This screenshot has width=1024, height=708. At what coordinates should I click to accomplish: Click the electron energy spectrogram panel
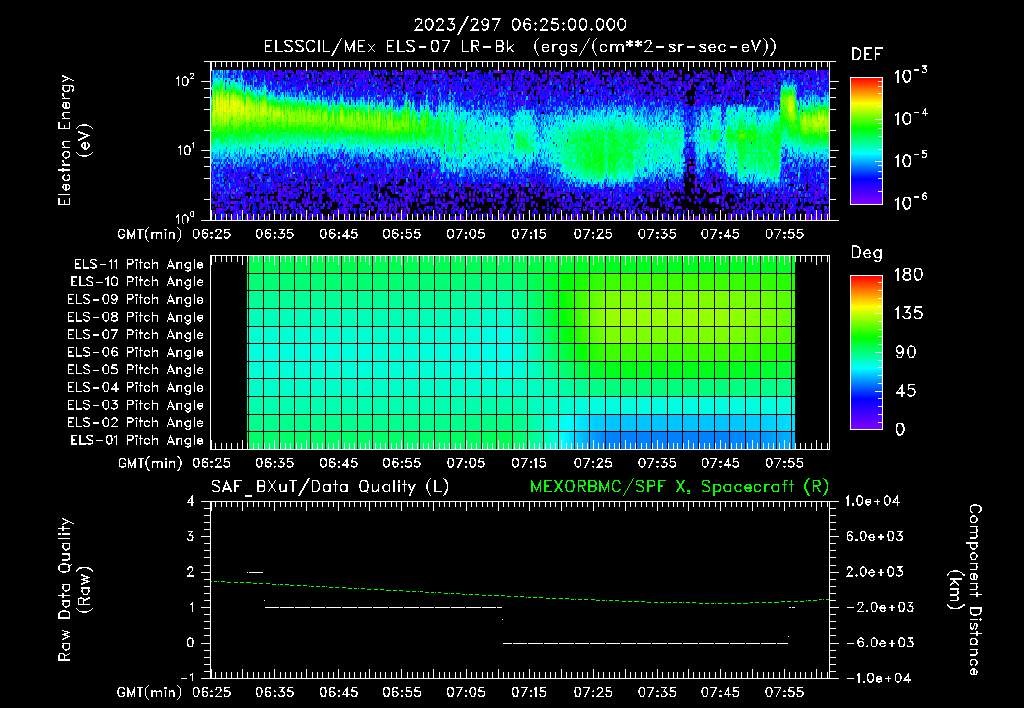[520, 140]
